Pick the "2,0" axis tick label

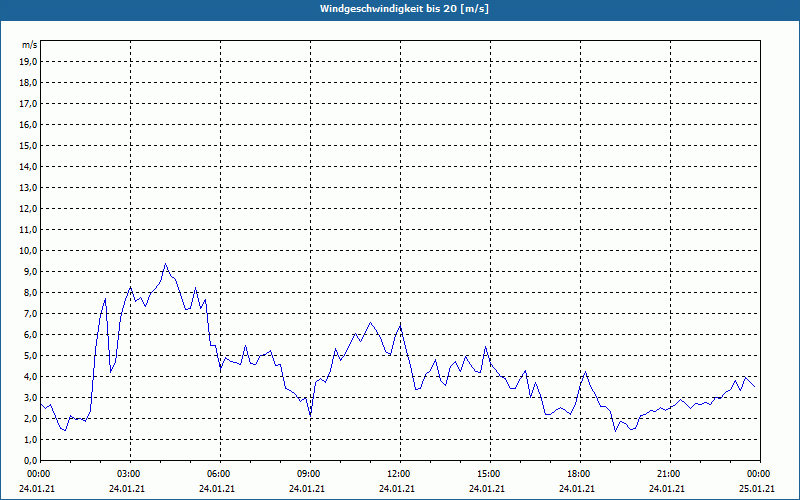tap(30, 418)
